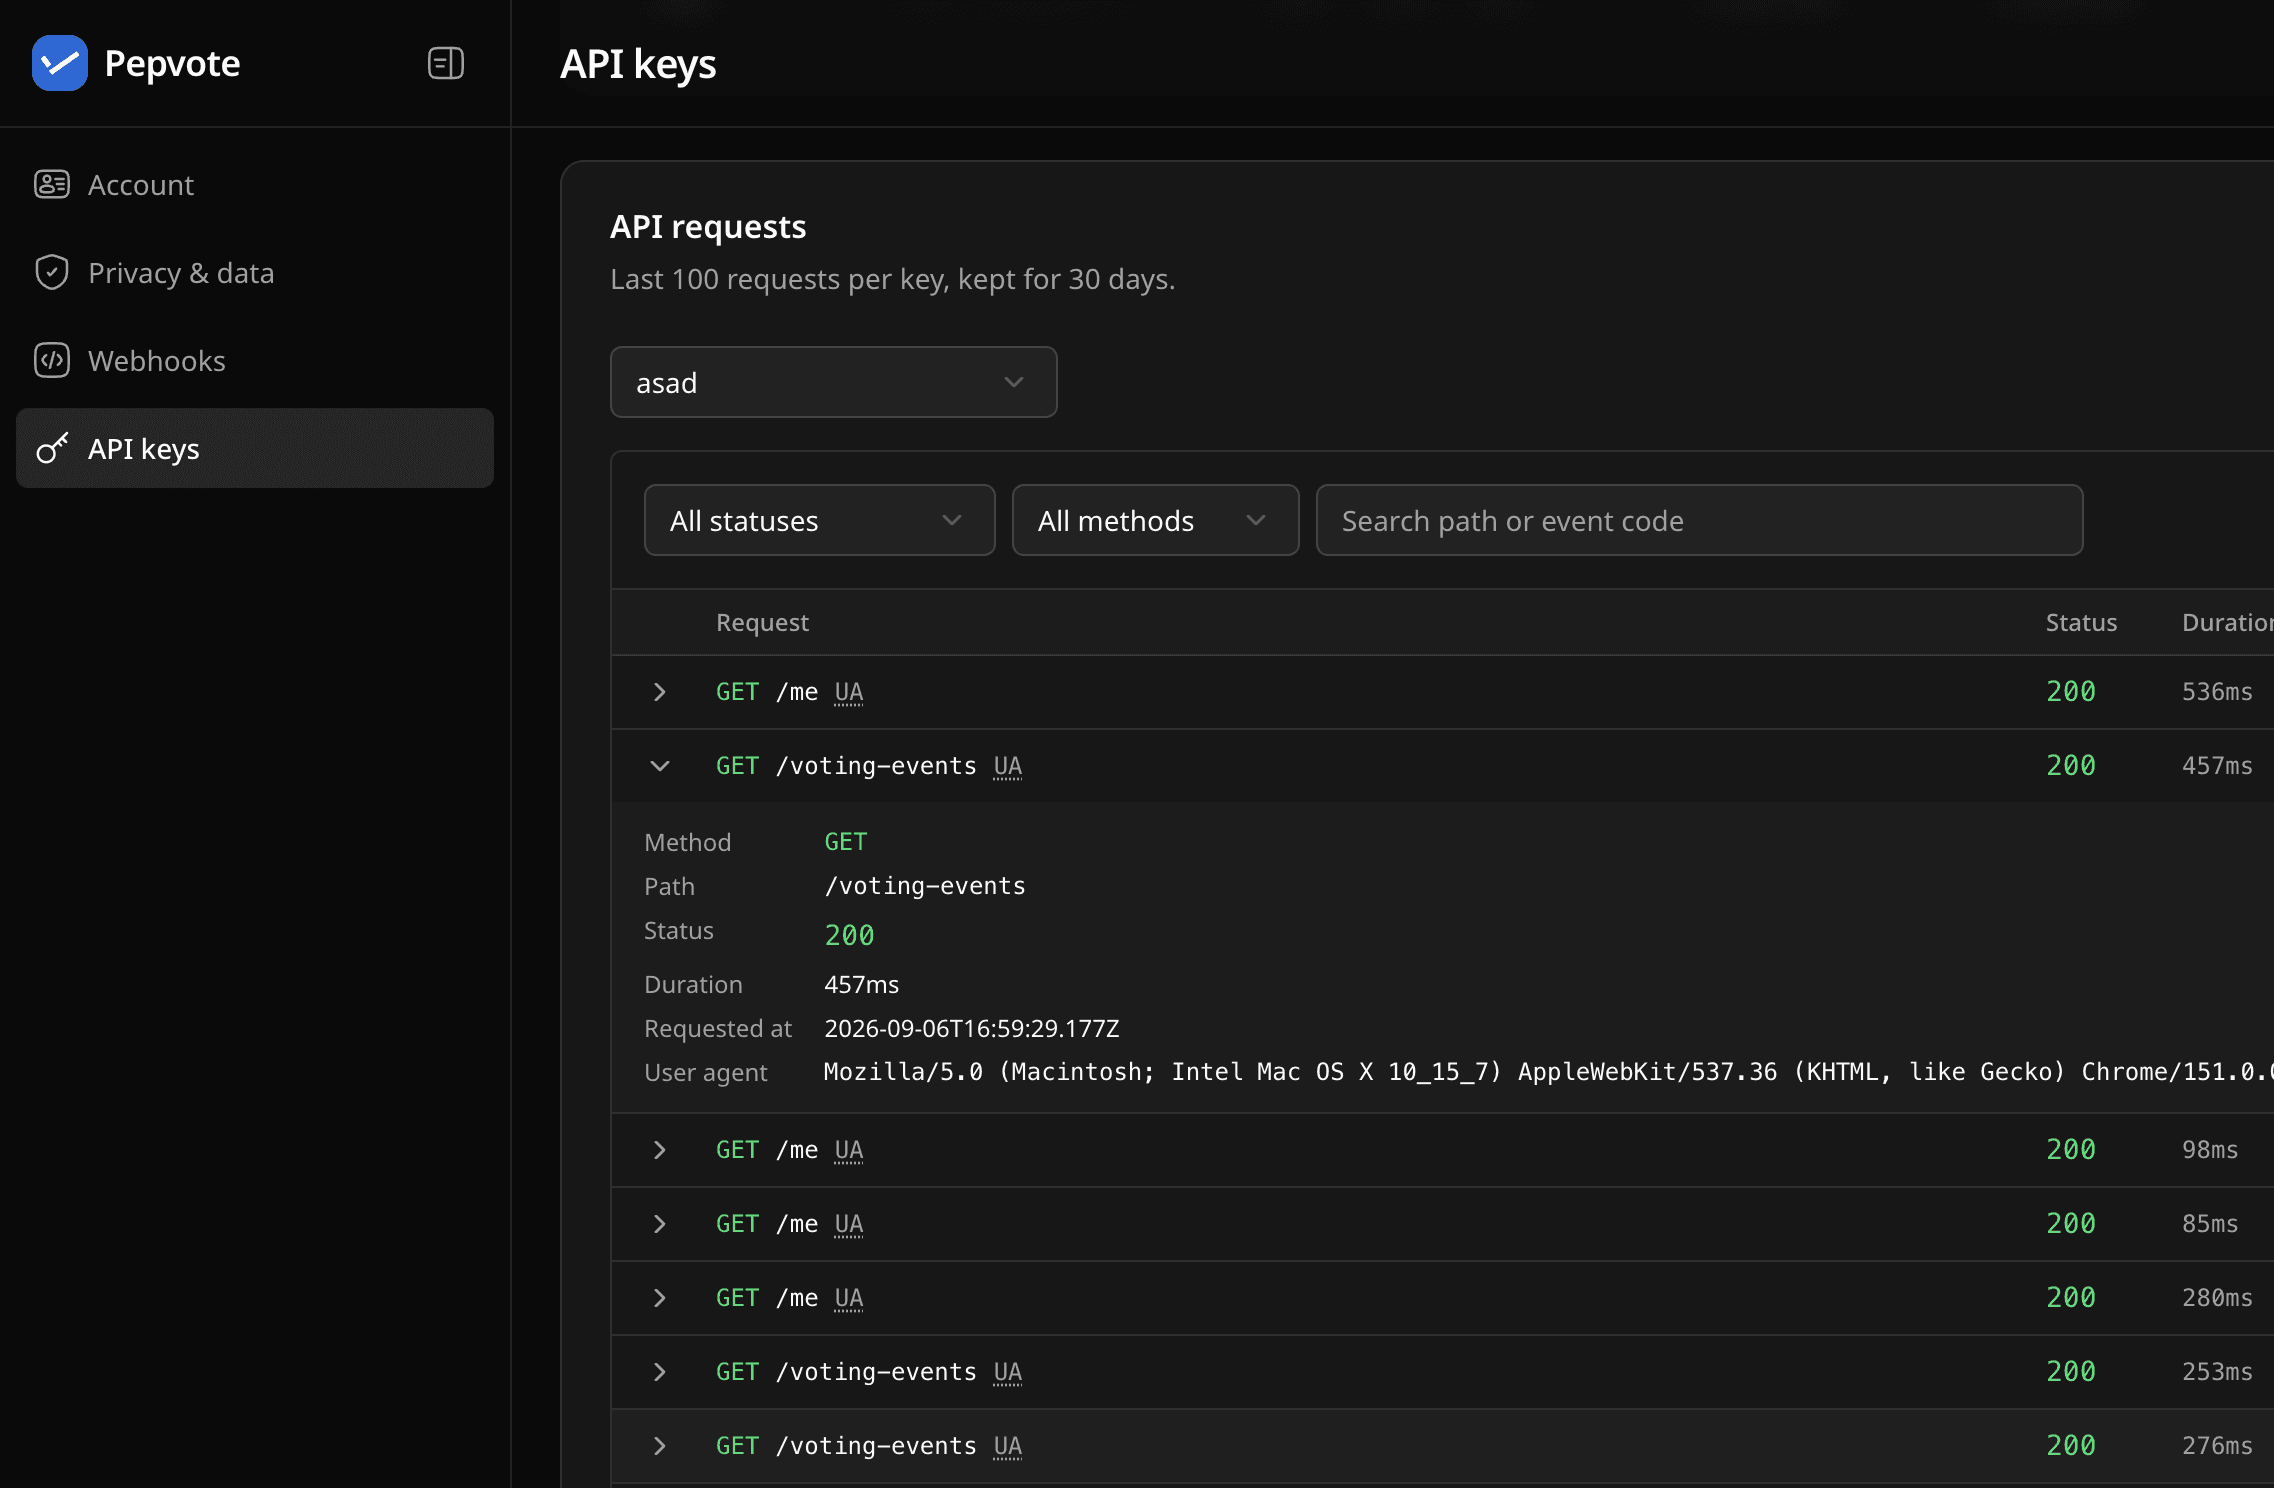Expand the 280ms GET /me request

click(x=659, y=1298)
